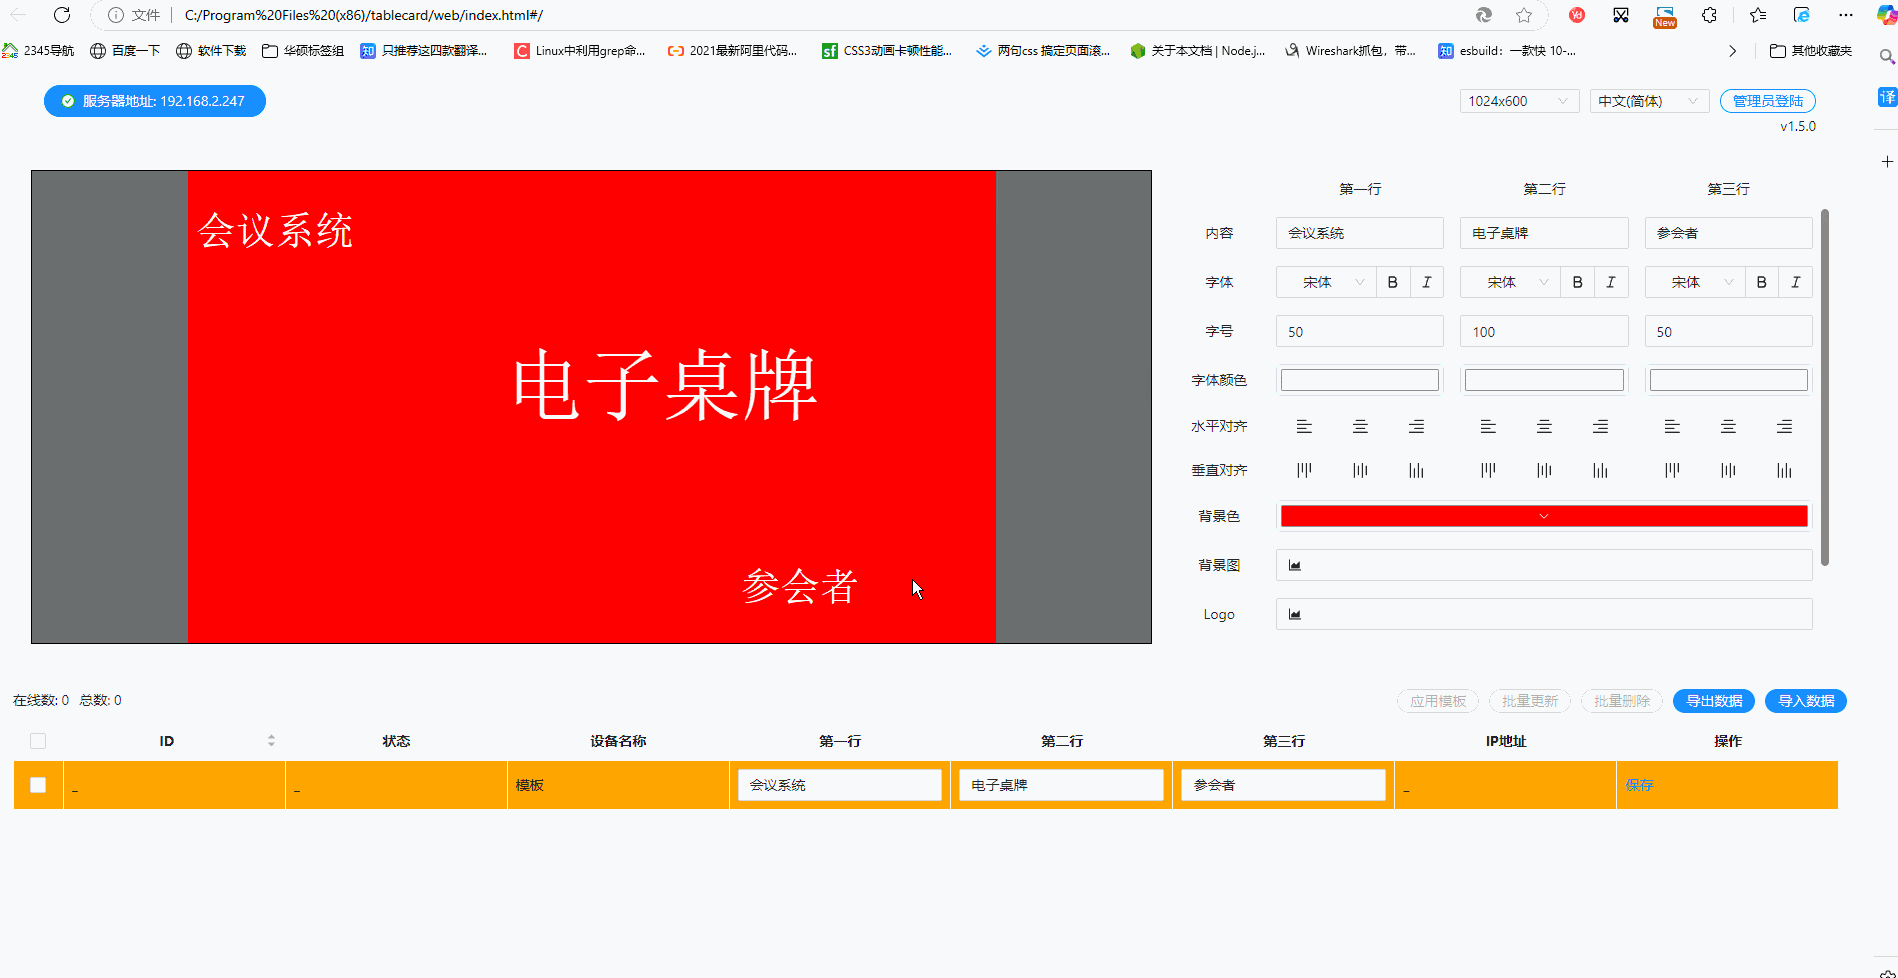The height and width of the screenshot is (978, 1898).
Task: Refresh the browser page
Action: coord(62,15)
